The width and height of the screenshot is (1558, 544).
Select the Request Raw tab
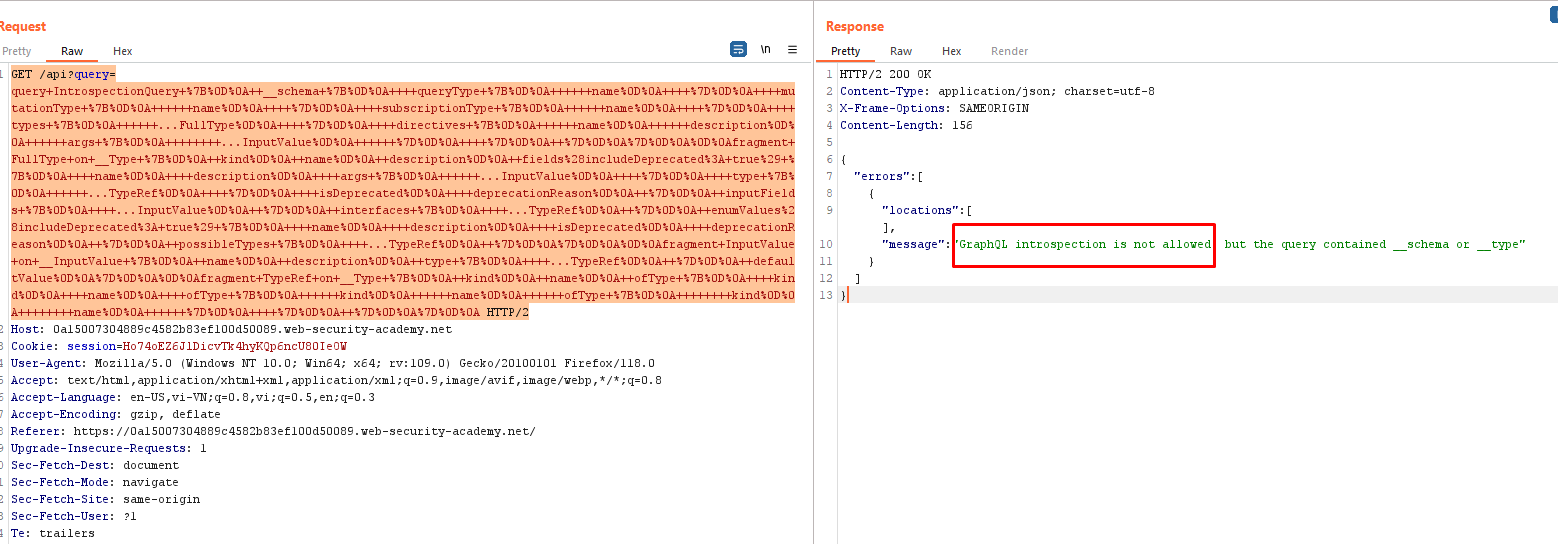tap(72, 51)
